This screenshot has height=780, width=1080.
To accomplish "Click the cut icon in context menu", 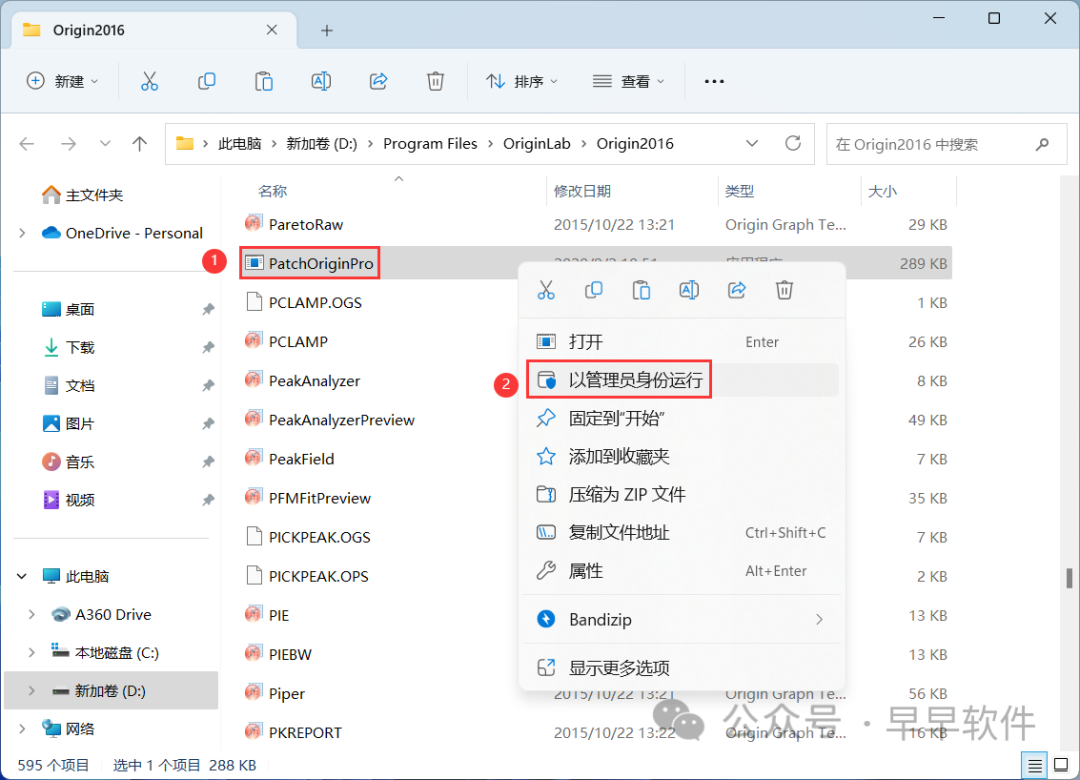I will pos(546,290).
